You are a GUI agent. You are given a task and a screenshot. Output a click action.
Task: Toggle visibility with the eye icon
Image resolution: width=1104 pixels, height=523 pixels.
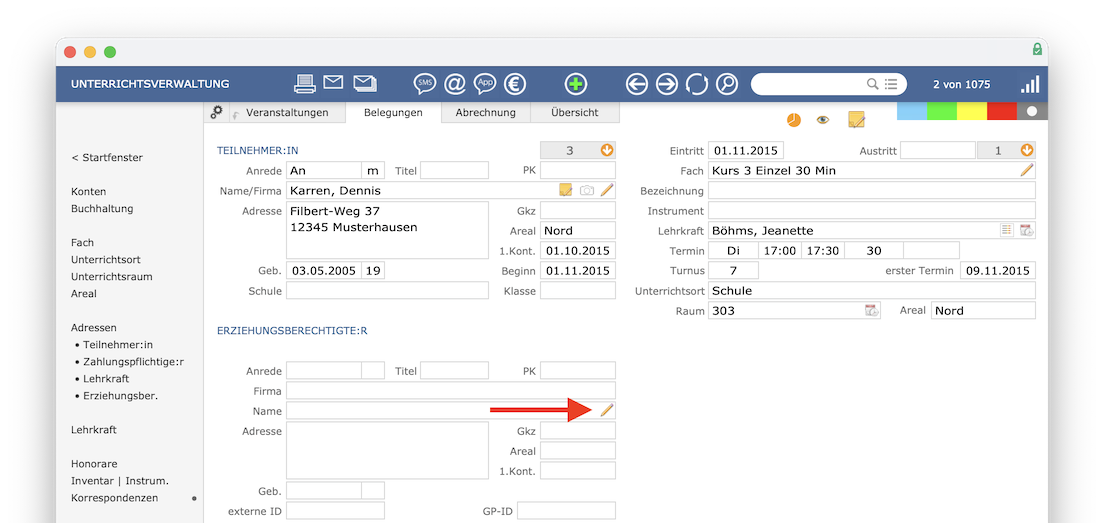(x=822, y=120)
